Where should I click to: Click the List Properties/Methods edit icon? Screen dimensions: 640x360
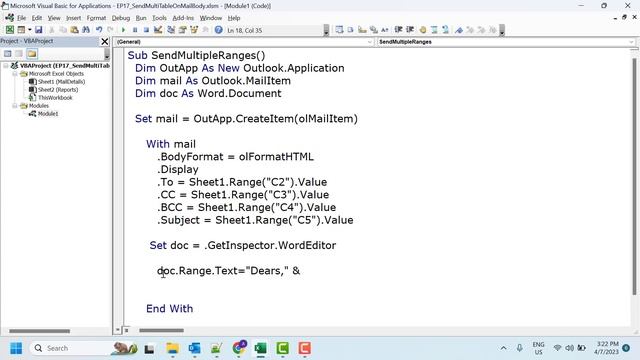pos(339,30)
